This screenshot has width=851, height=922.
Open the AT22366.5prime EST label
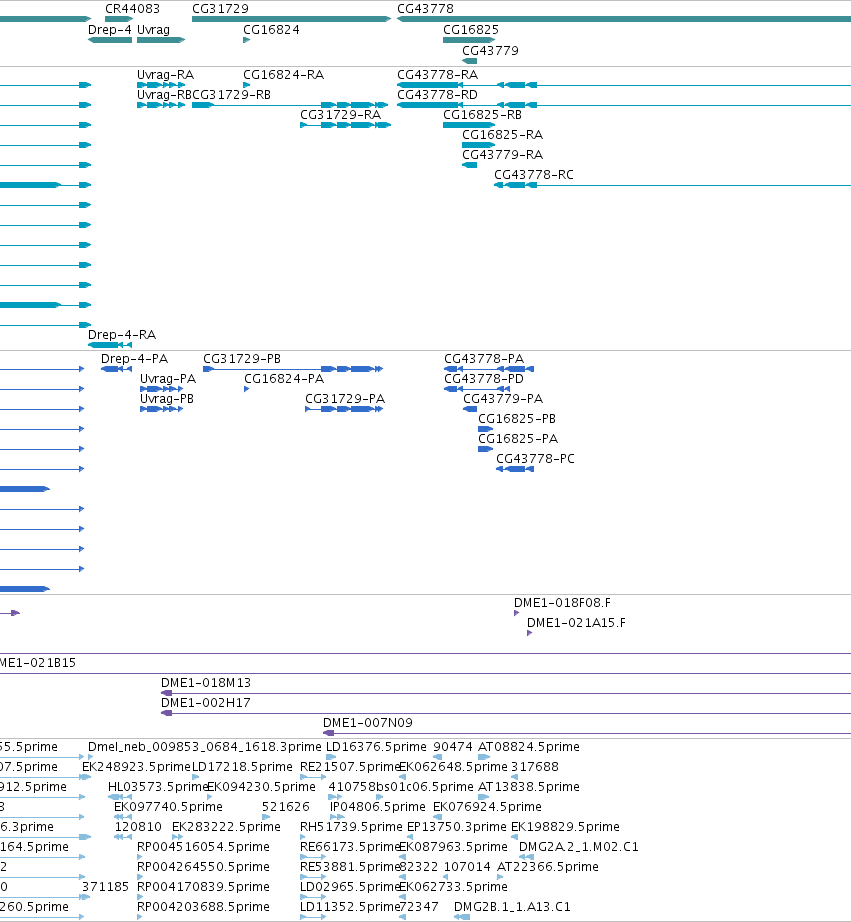click(548, 867)
